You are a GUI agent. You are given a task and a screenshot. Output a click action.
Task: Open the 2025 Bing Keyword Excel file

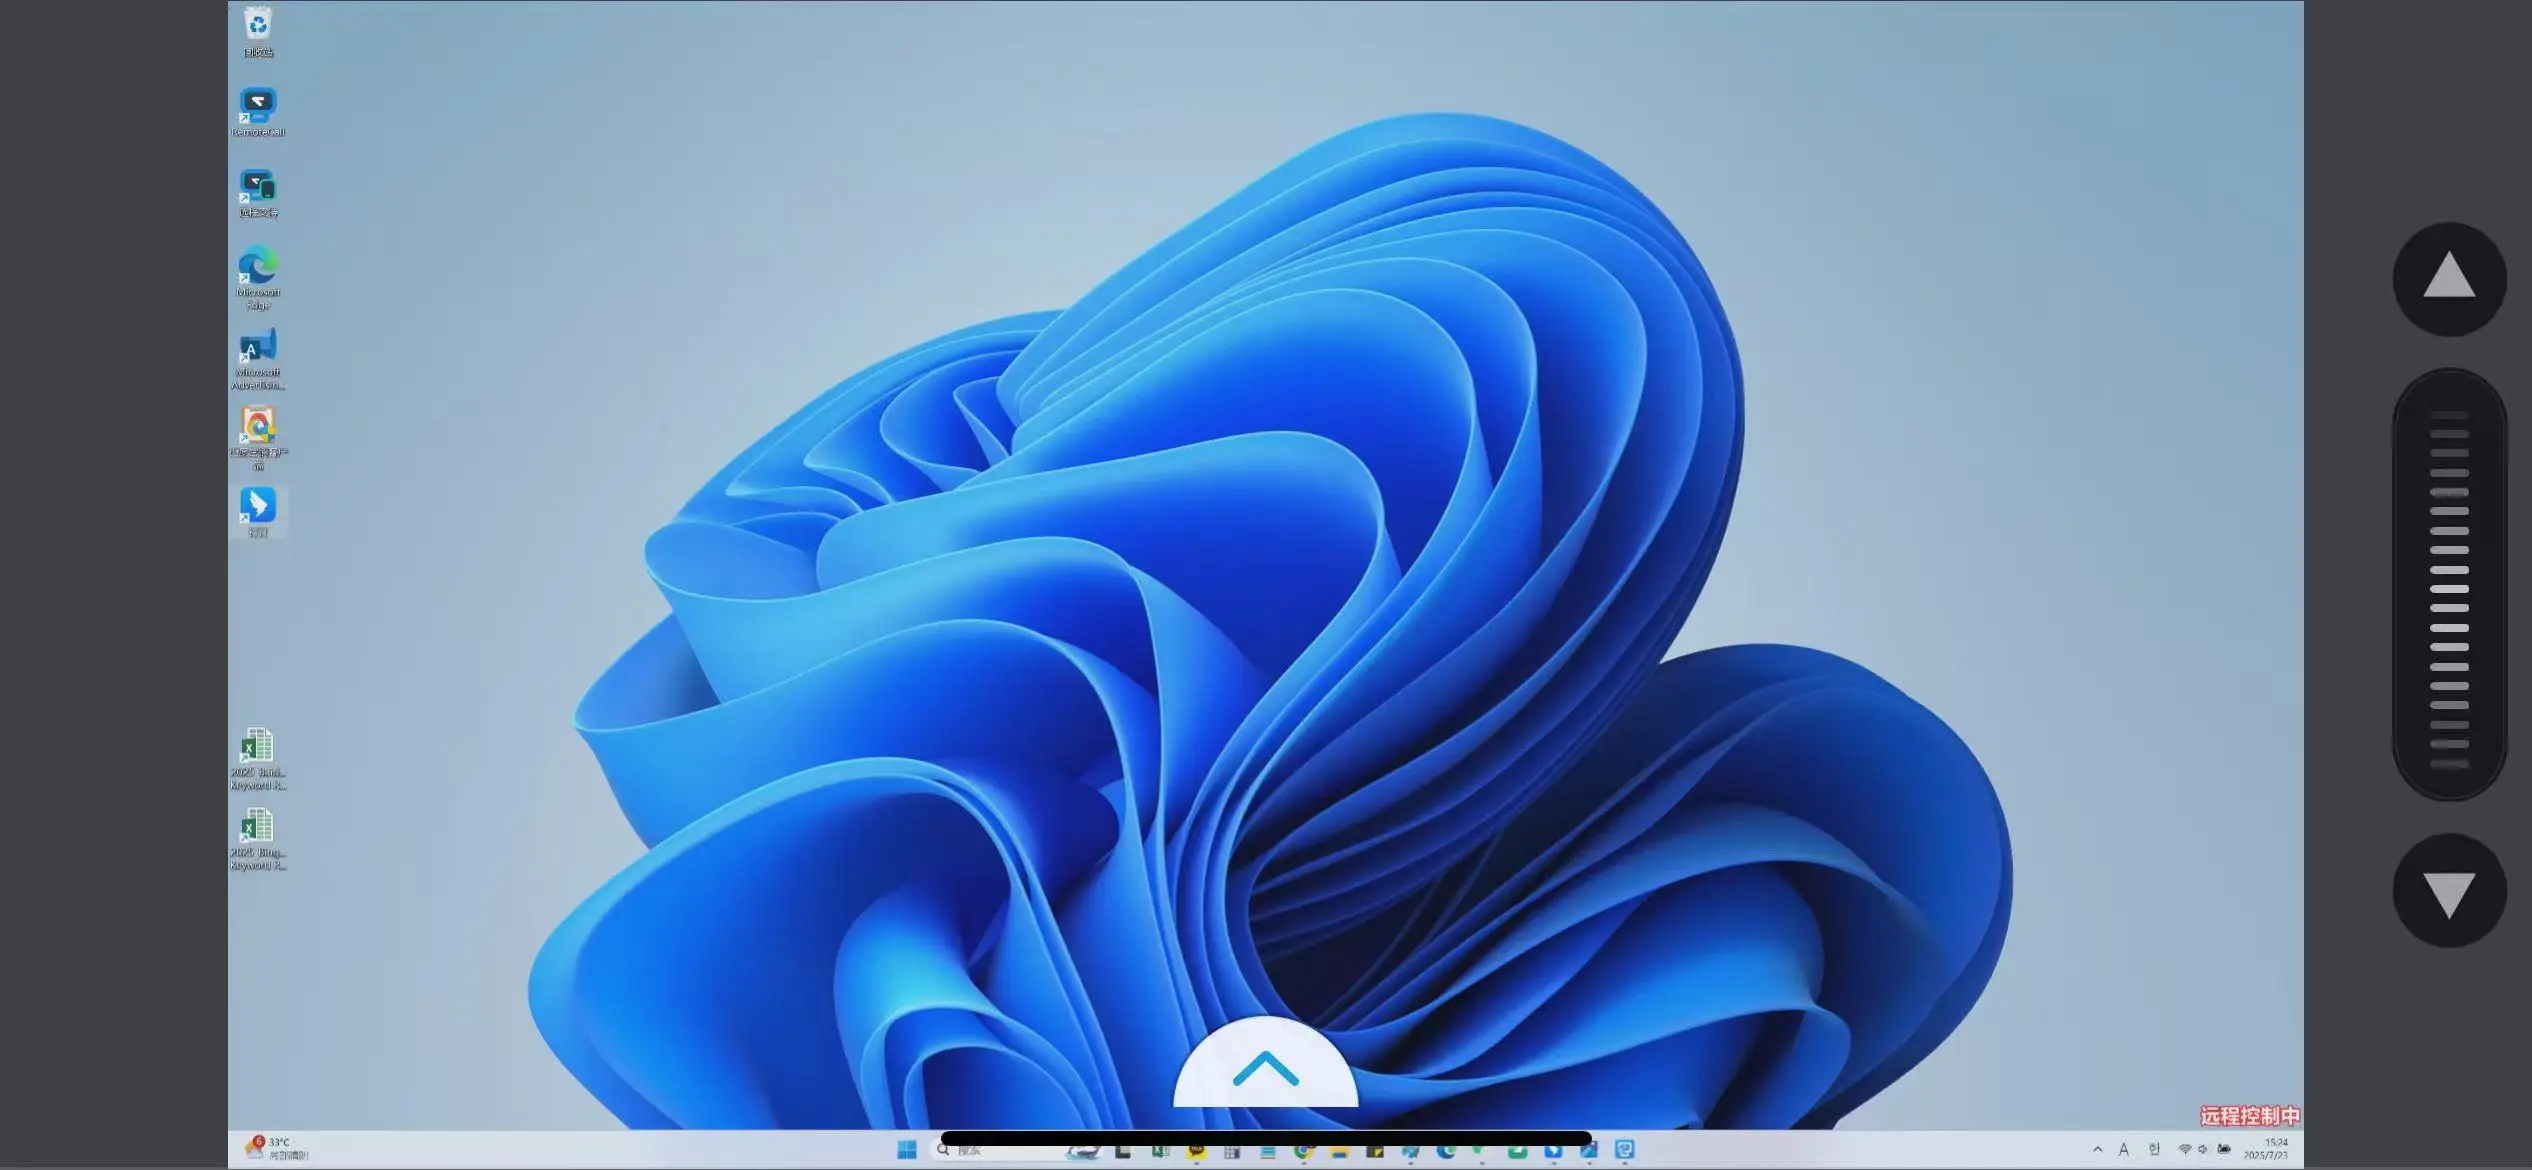tap(258, 839)
